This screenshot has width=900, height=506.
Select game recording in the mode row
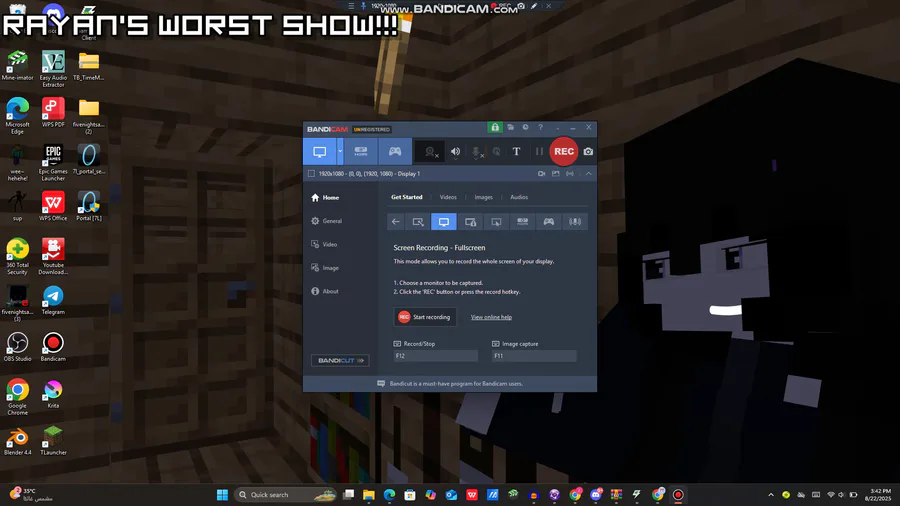549,222
